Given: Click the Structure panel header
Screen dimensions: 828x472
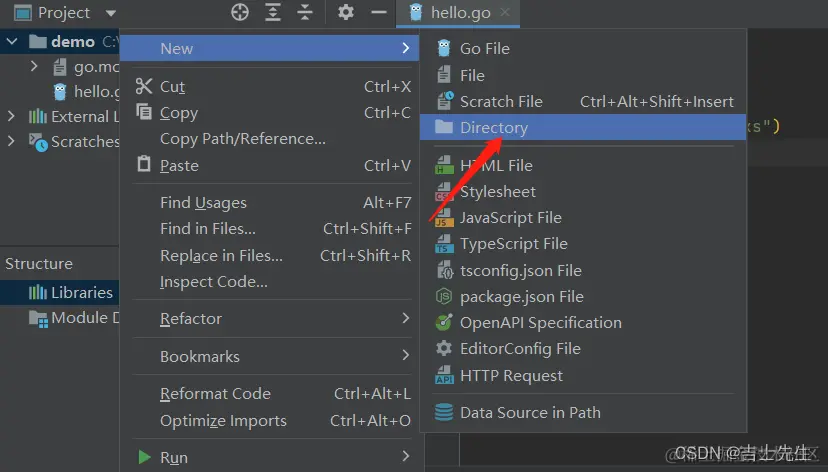Looking at the screenshot, I should point(39,263).
